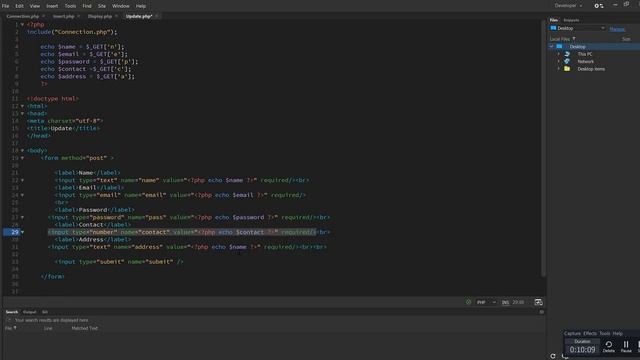Switch to the Display.php tab

click(100, 16)
